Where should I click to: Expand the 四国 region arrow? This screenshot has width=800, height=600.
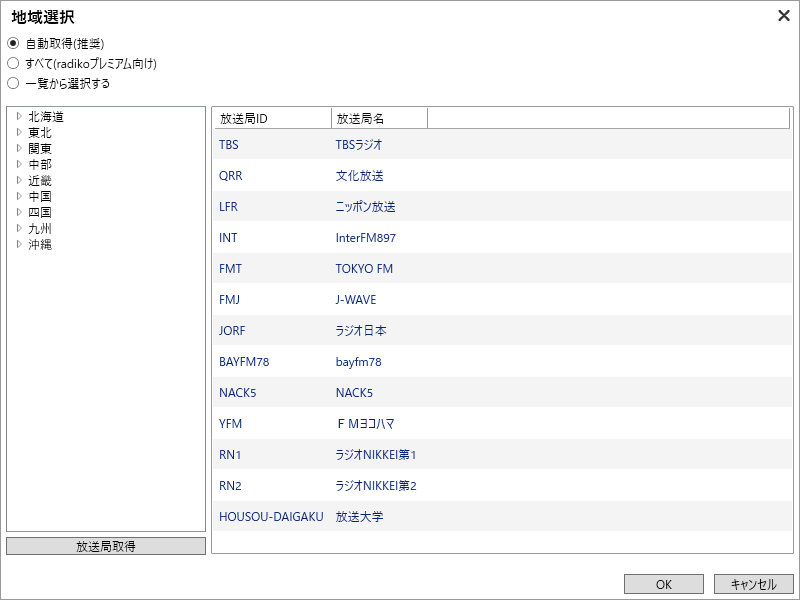[19, 212]
